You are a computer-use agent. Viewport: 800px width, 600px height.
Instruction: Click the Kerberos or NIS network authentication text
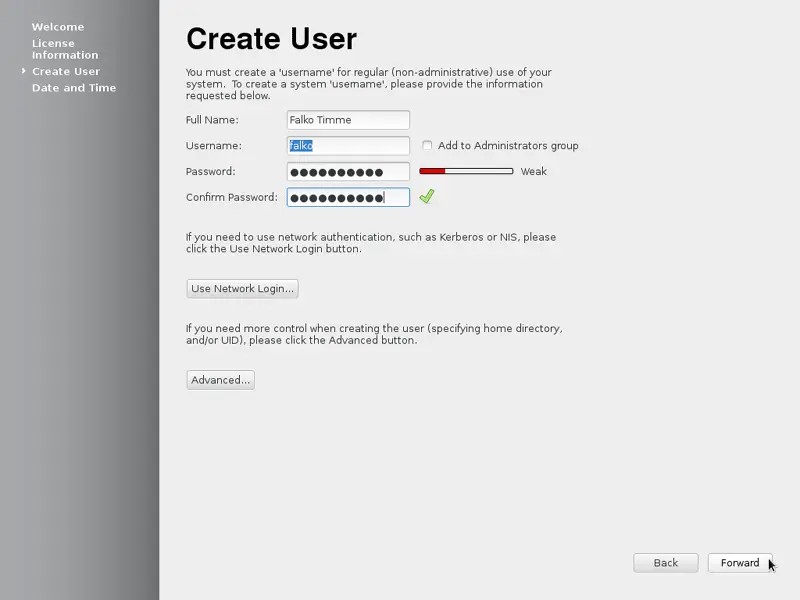(x=371, y=243)
